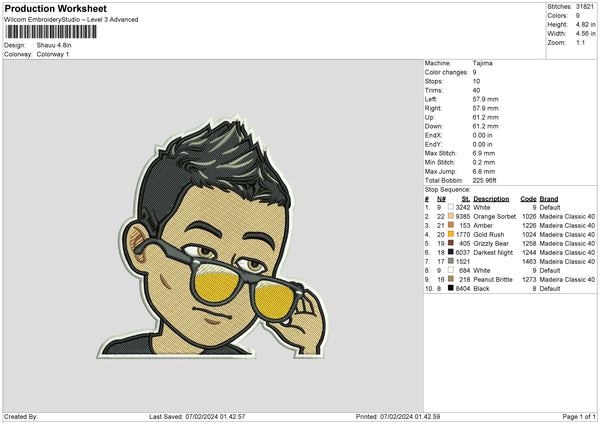Select the machine name Tajima

click(483, 63)
